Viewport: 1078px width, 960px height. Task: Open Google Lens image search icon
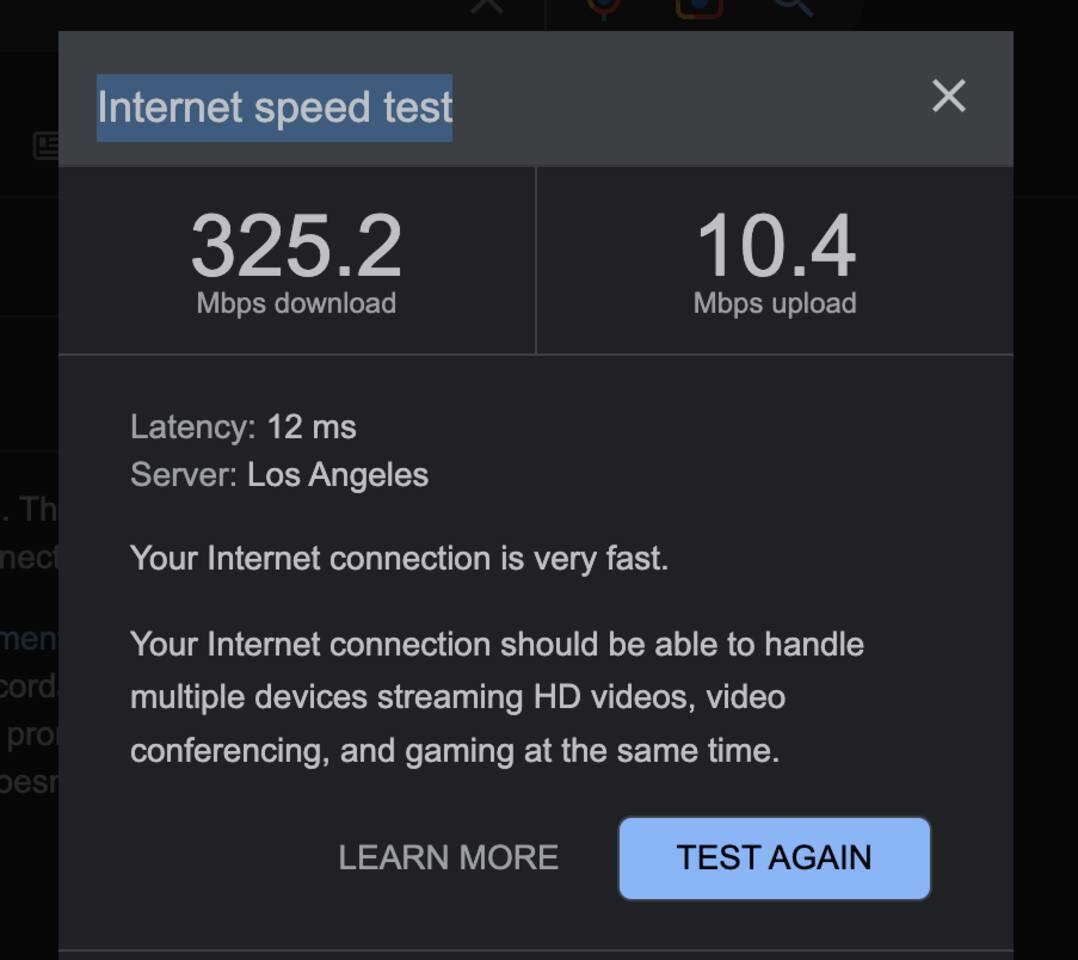pos(698,6)
